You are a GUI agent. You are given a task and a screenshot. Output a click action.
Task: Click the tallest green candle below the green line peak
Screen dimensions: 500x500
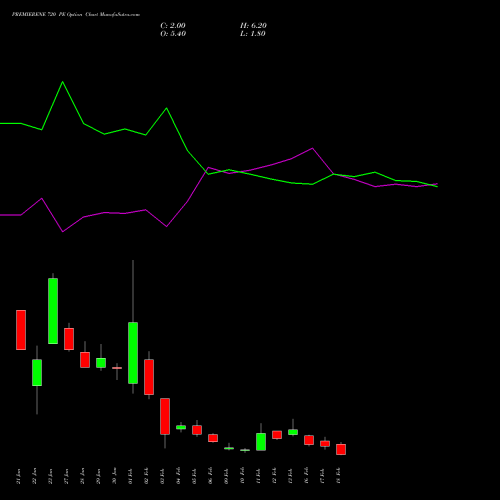[x=53, y=311]
